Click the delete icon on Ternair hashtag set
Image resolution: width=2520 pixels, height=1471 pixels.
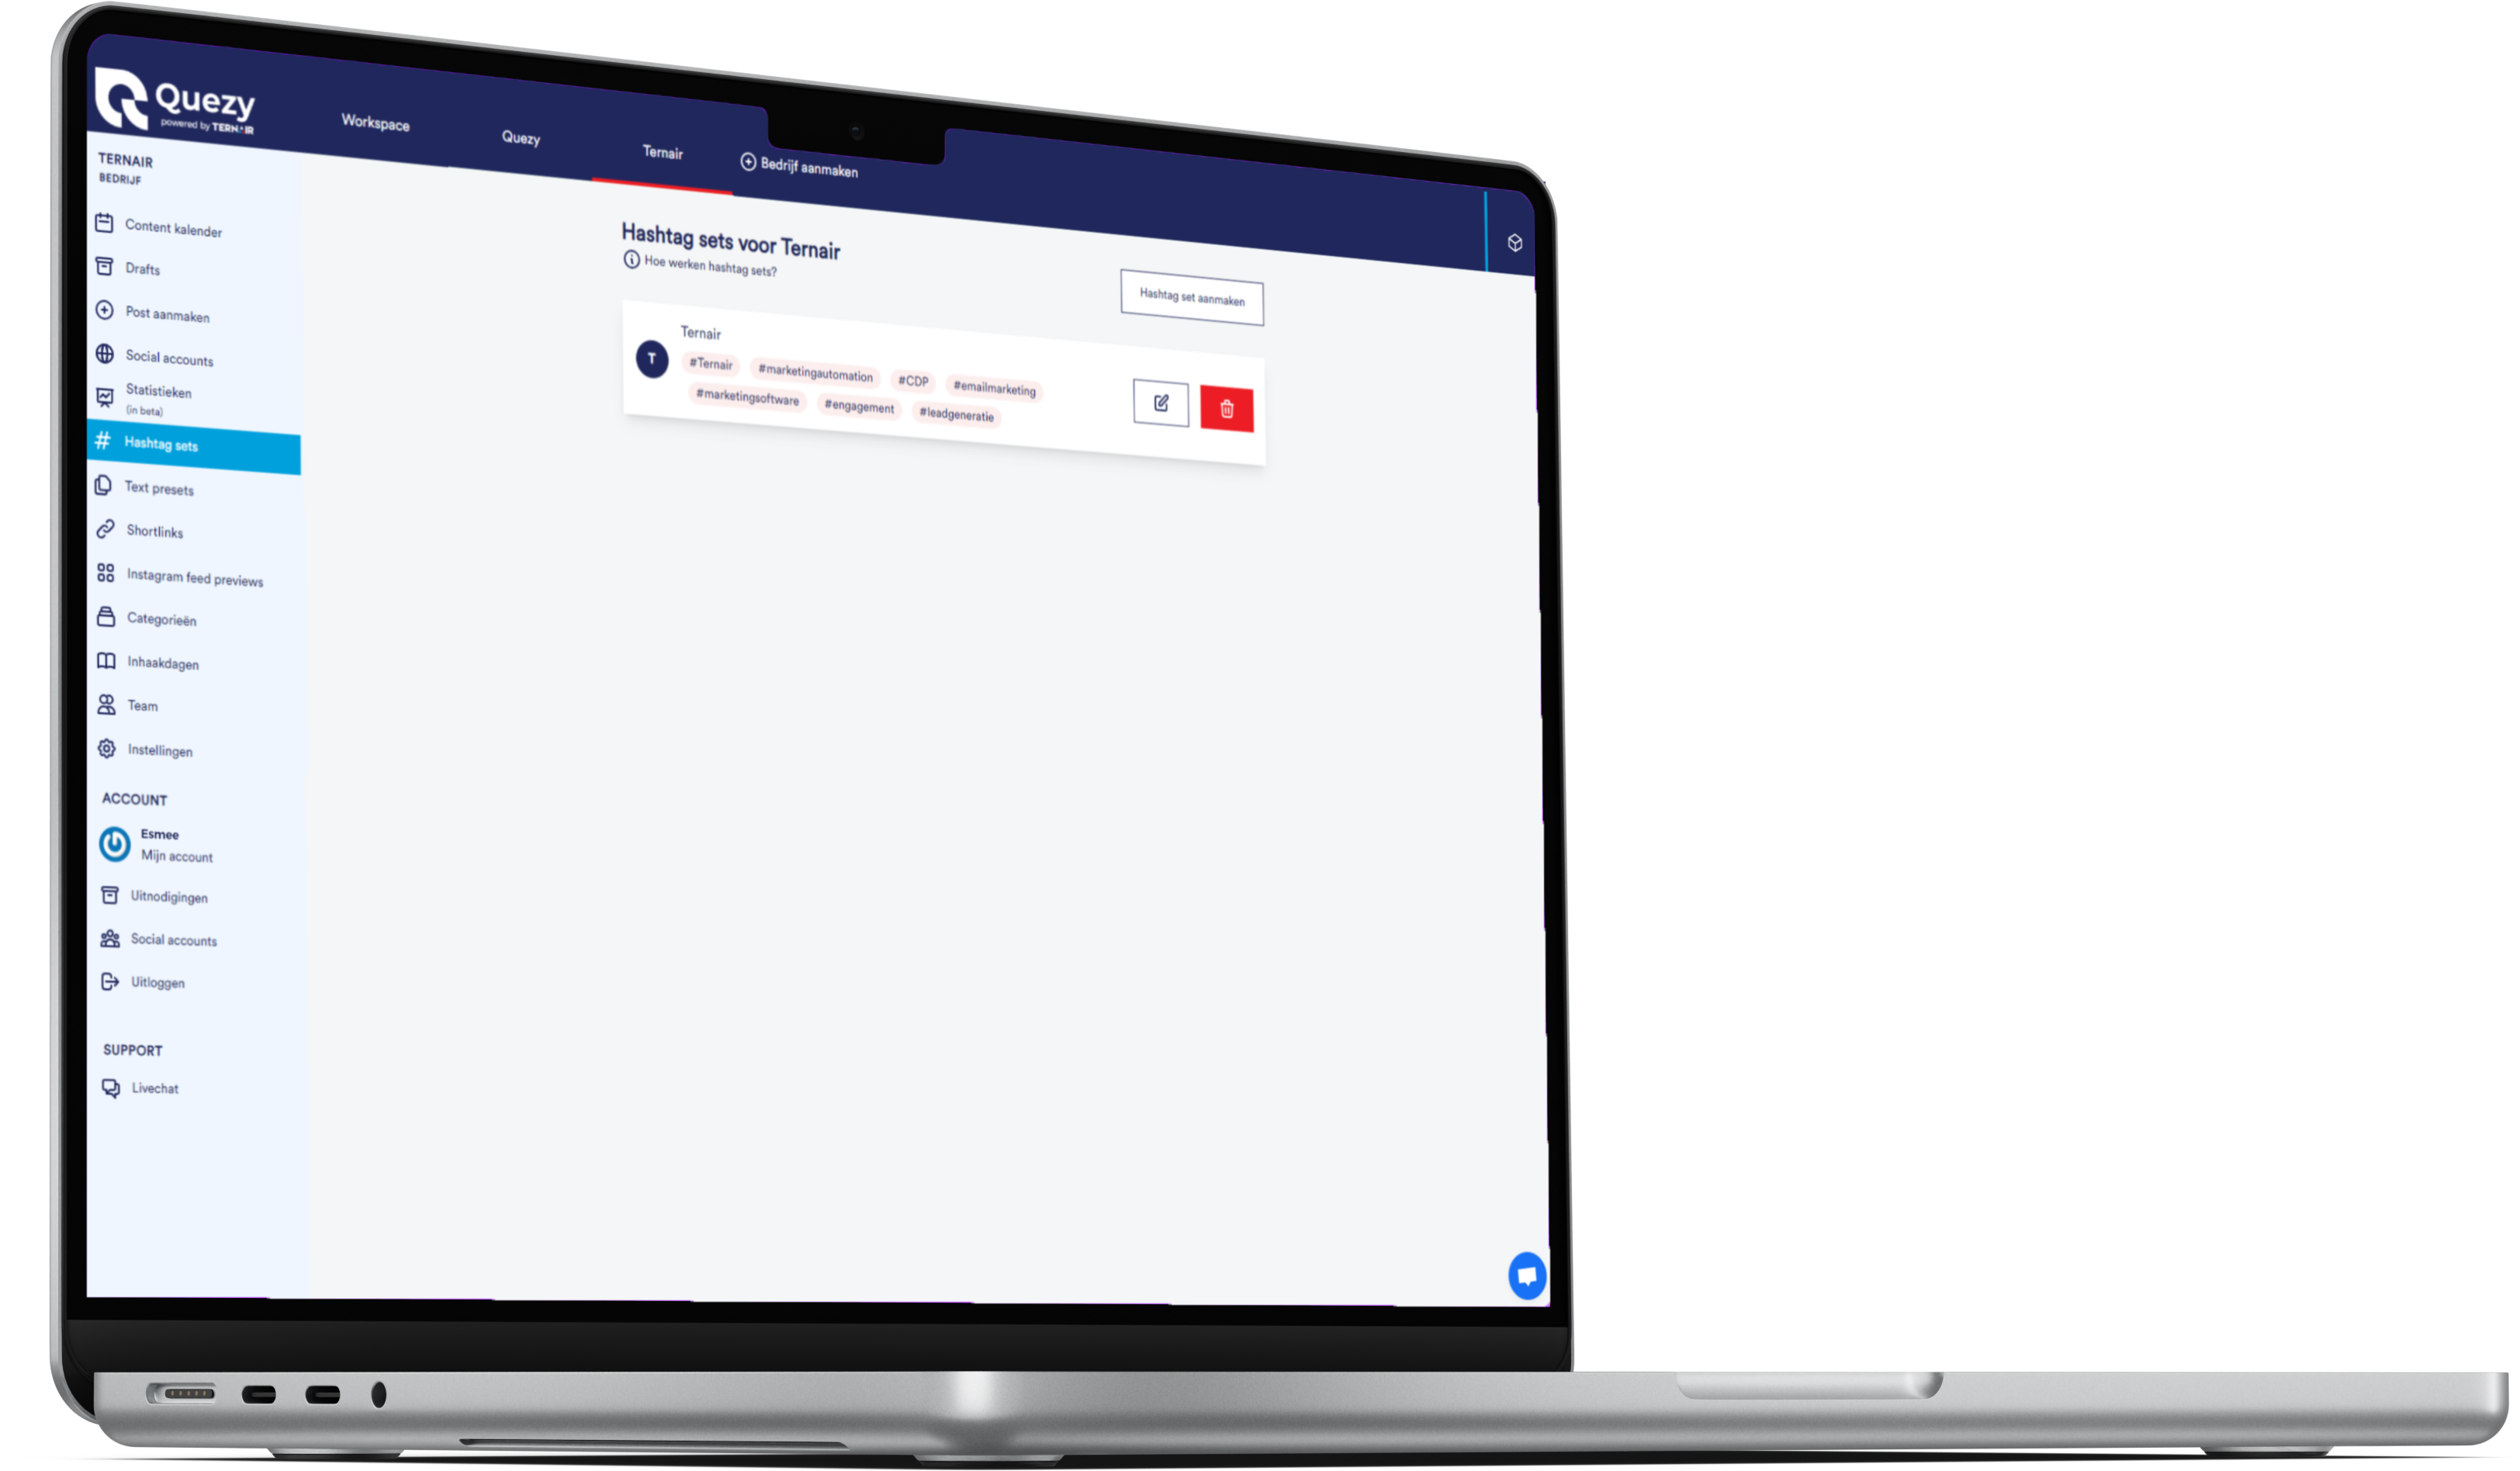[1226, 407]
